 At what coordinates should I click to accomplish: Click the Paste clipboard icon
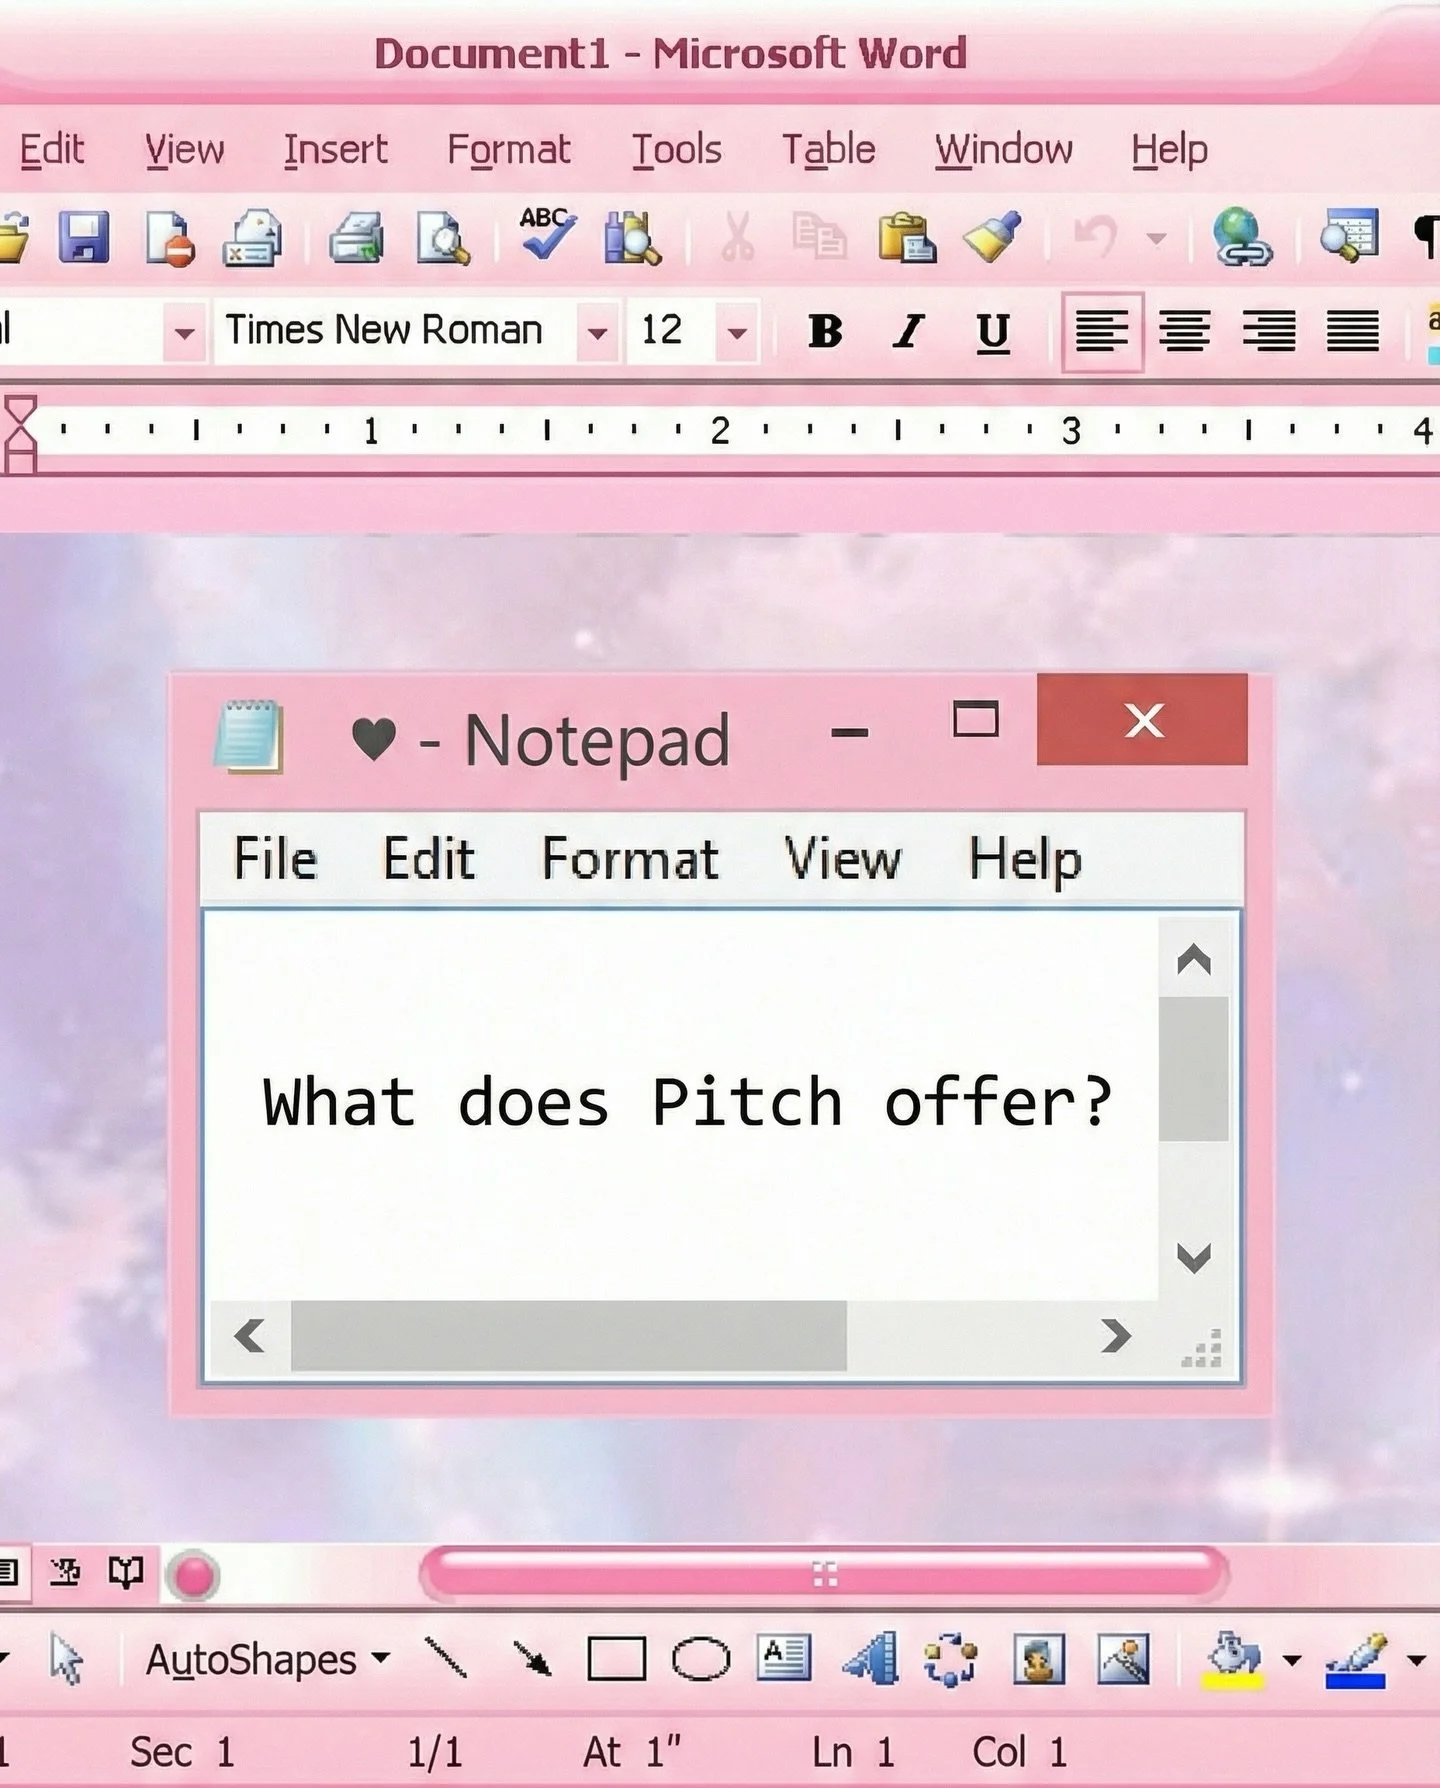tap(906, 238)
